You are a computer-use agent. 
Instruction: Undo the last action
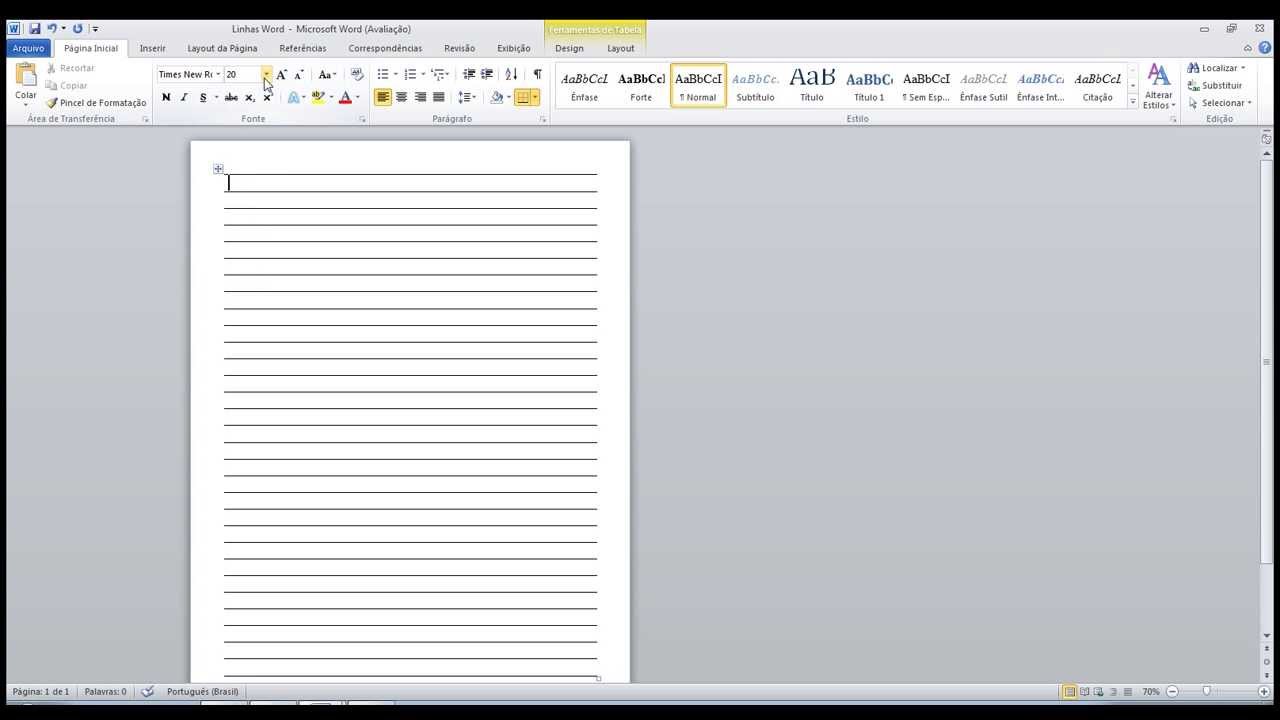(52, 29)
